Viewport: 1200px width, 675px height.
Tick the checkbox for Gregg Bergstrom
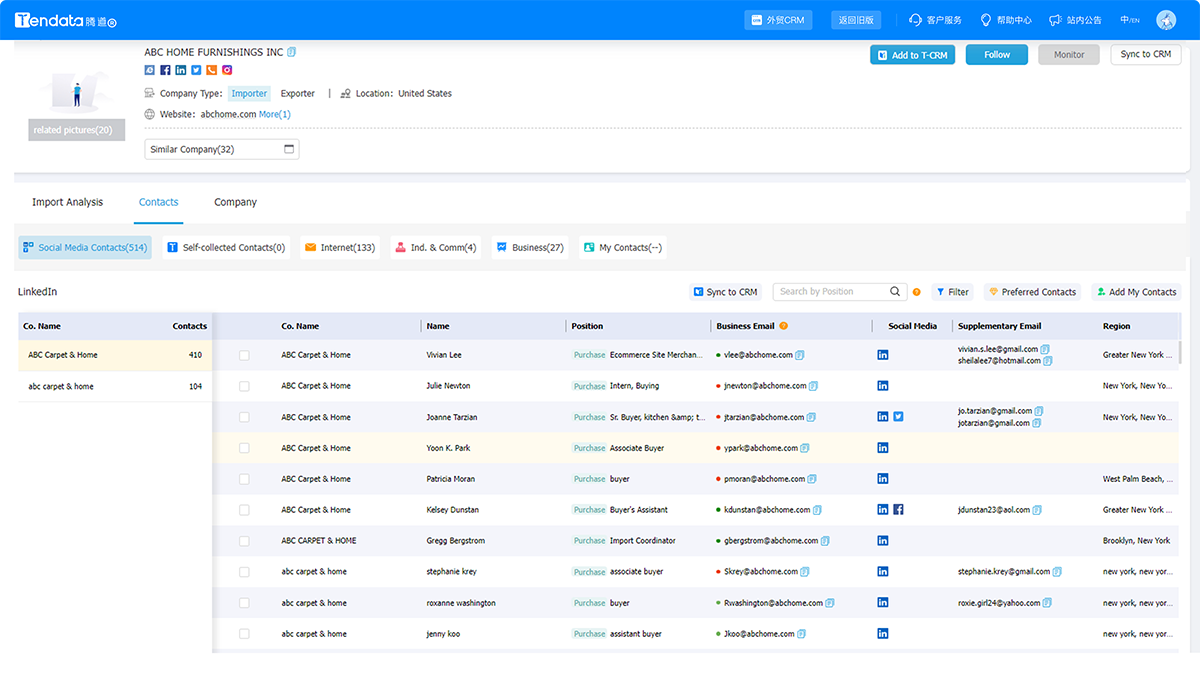tap(244, 541)
